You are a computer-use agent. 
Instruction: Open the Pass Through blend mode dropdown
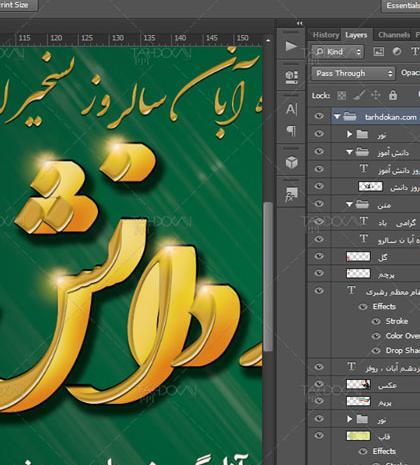(x=353, y=73)
